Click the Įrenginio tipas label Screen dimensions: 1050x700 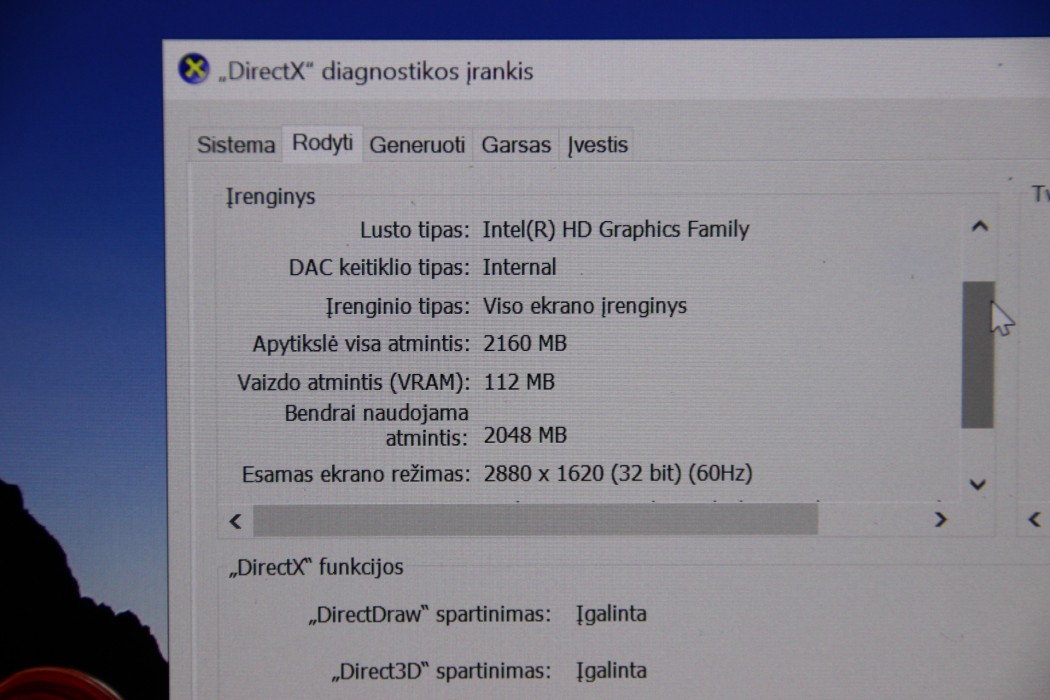398,307
